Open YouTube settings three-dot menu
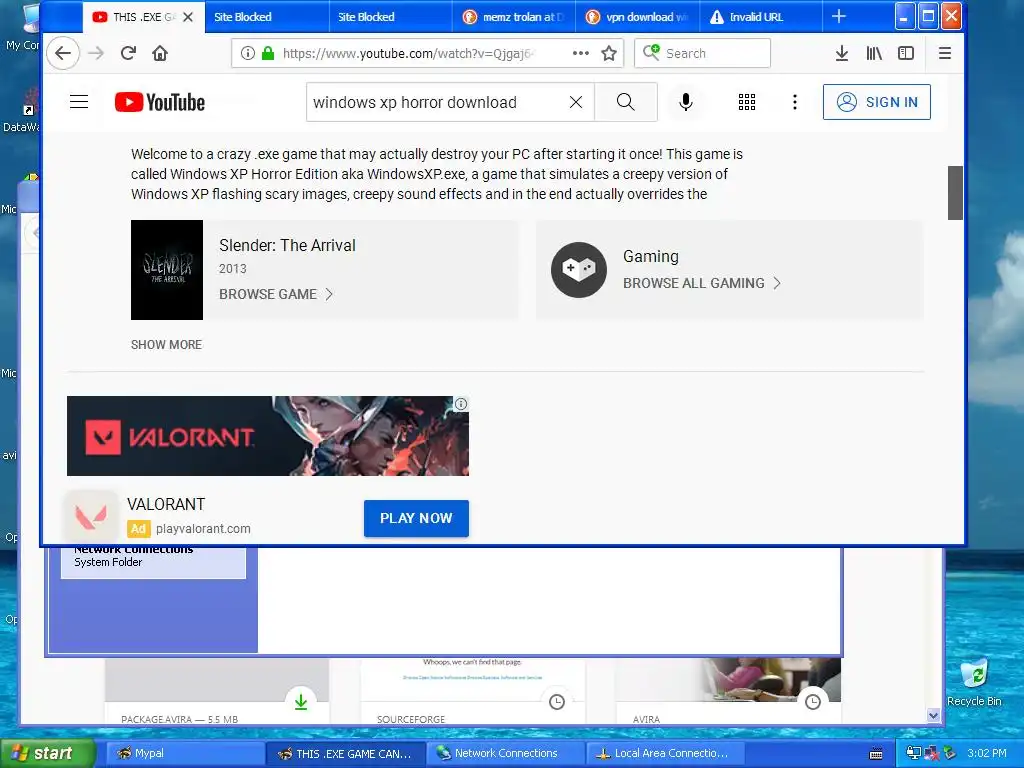 tap(795, 102)
